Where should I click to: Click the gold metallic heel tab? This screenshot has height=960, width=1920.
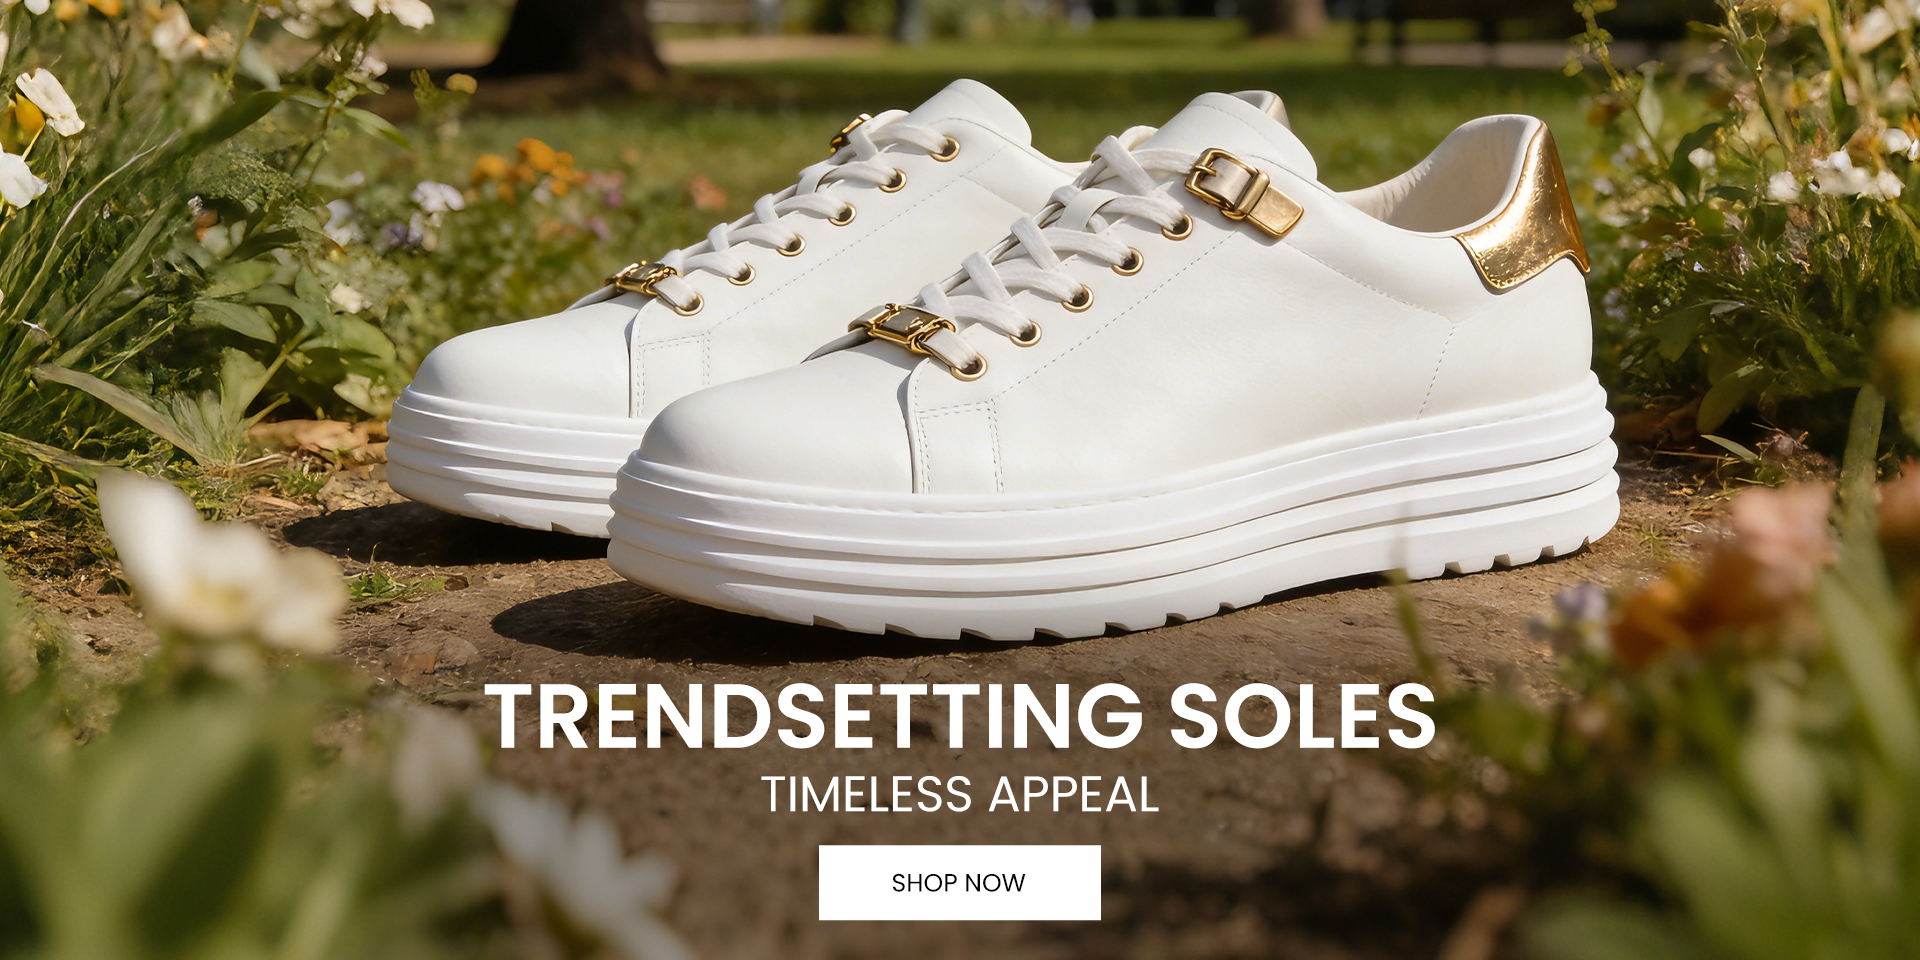[1525, 215]
